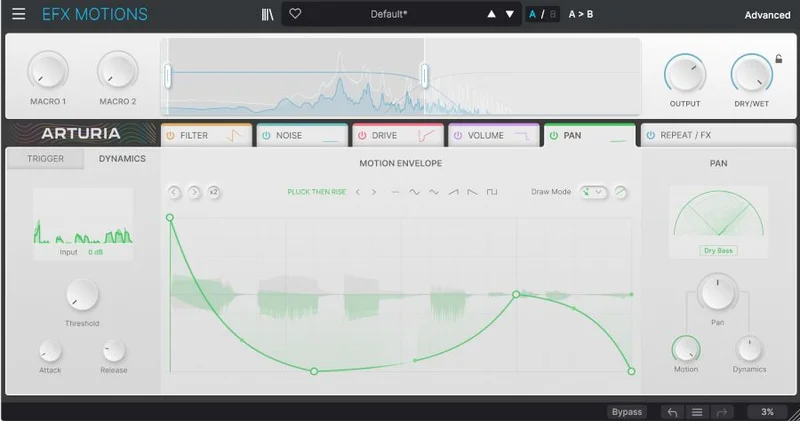
Task: Toggle the Noise module power
Action: coord(266,136)
